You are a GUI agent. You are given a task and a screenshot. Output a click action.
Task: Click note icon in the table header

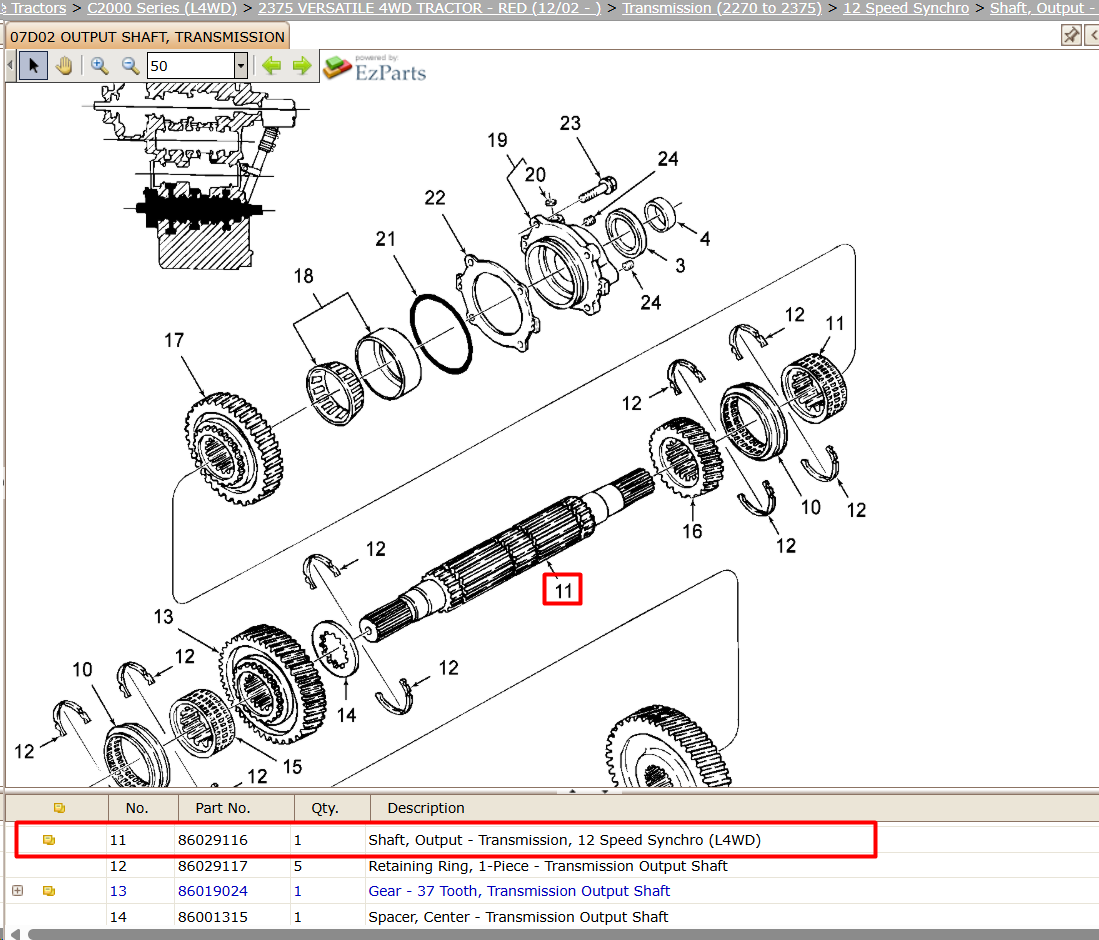60,808
